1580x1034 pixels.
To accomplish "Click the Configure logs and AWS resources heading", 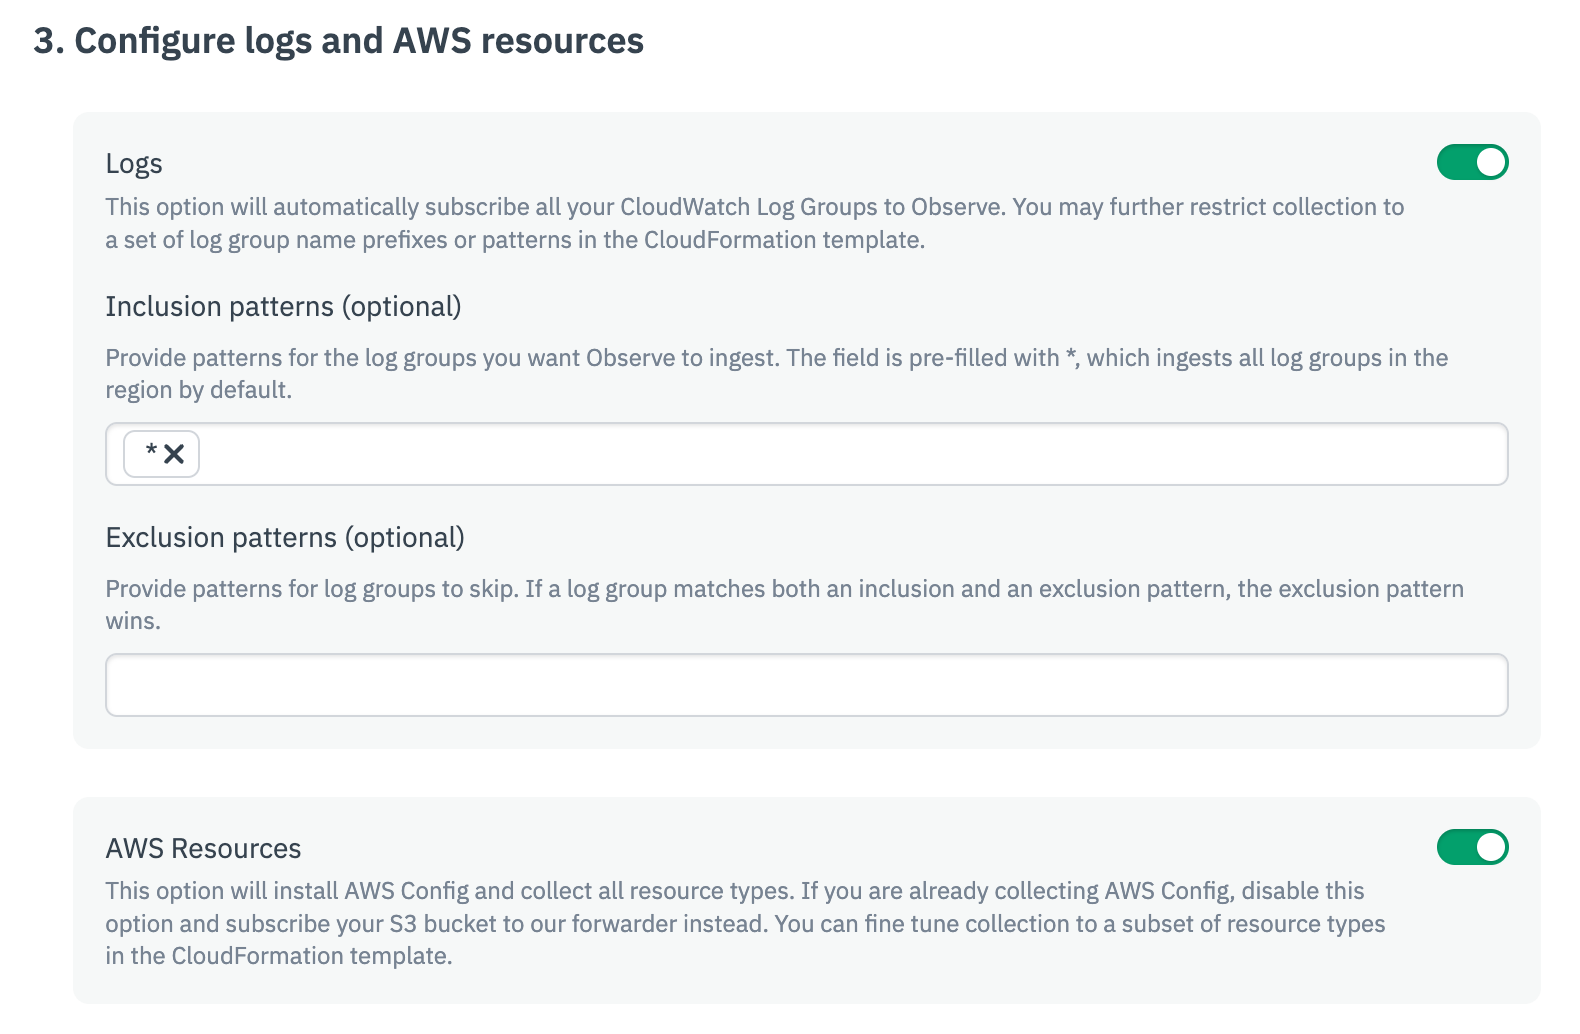I will [339, 41].
